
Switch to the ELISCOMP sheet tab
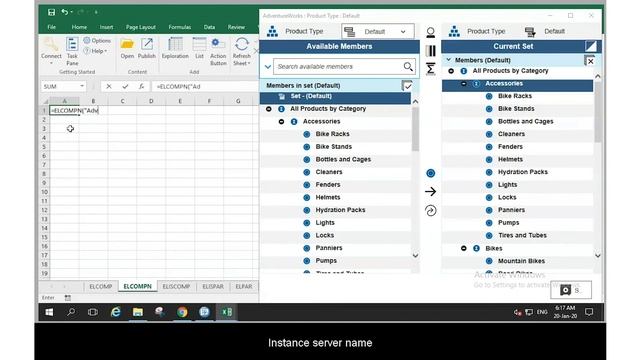tap(176, 287)
